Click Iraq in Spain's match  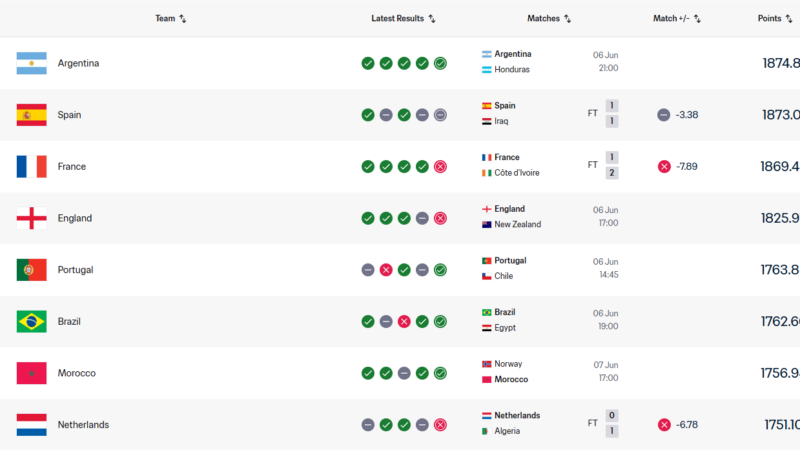click(x=501, y=121)
